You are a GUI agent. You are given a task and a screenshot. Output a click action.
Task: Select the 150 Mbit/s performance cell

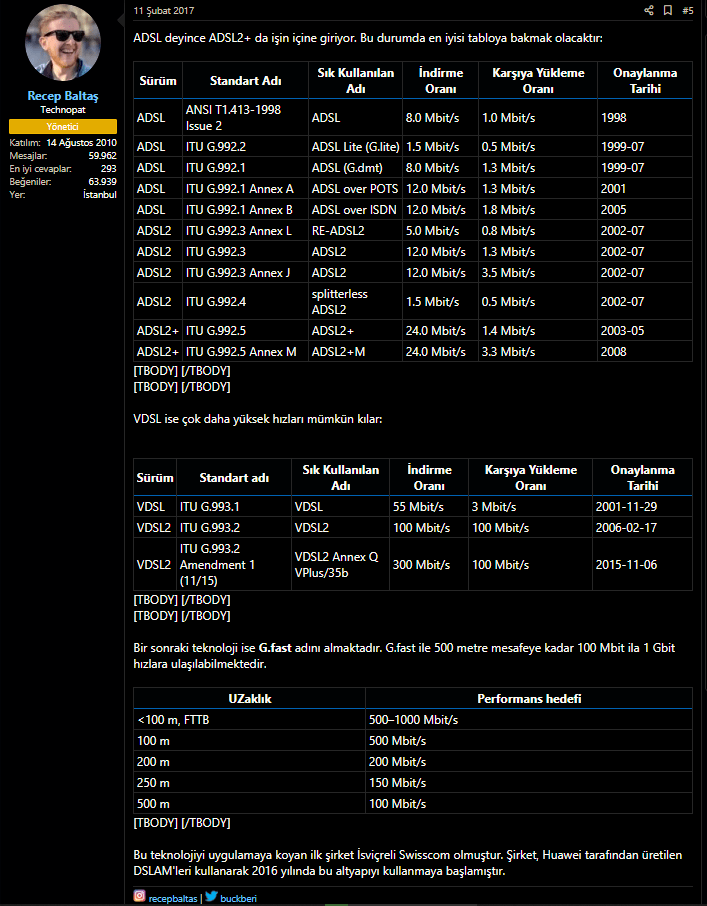[x=529, y=782]
